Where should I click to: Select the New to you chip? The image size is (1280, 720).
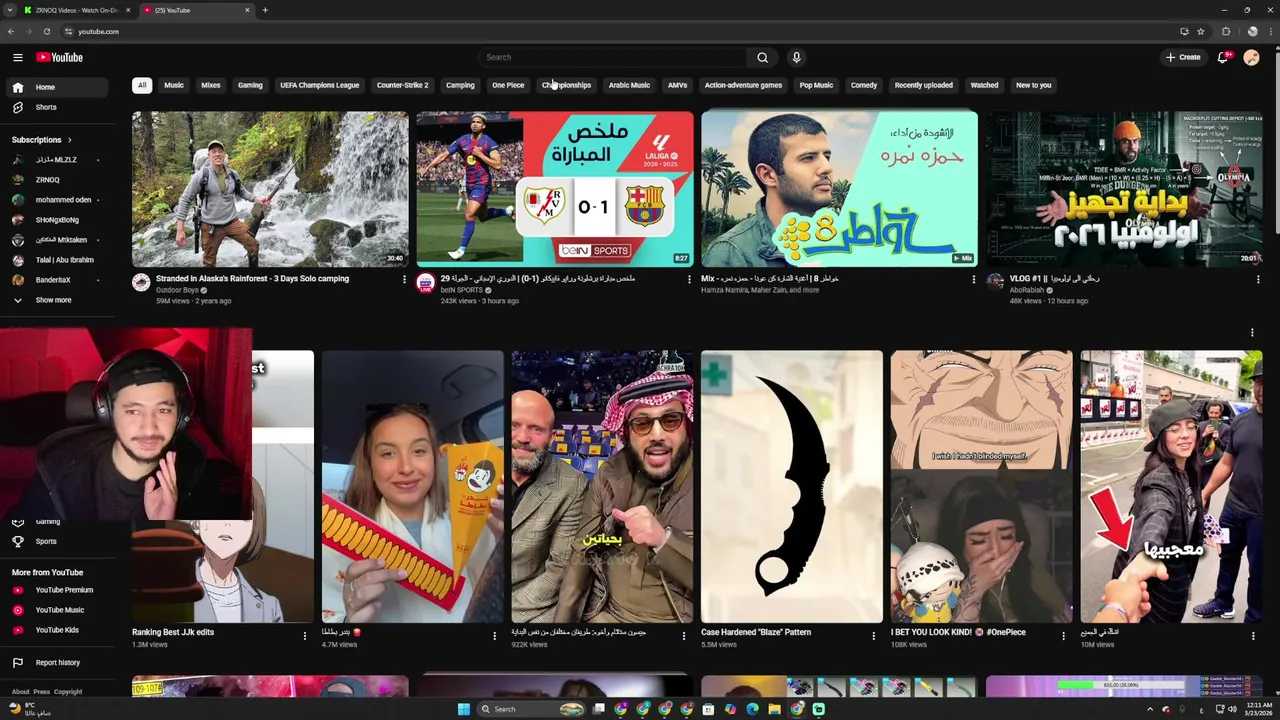(1033, 85)
